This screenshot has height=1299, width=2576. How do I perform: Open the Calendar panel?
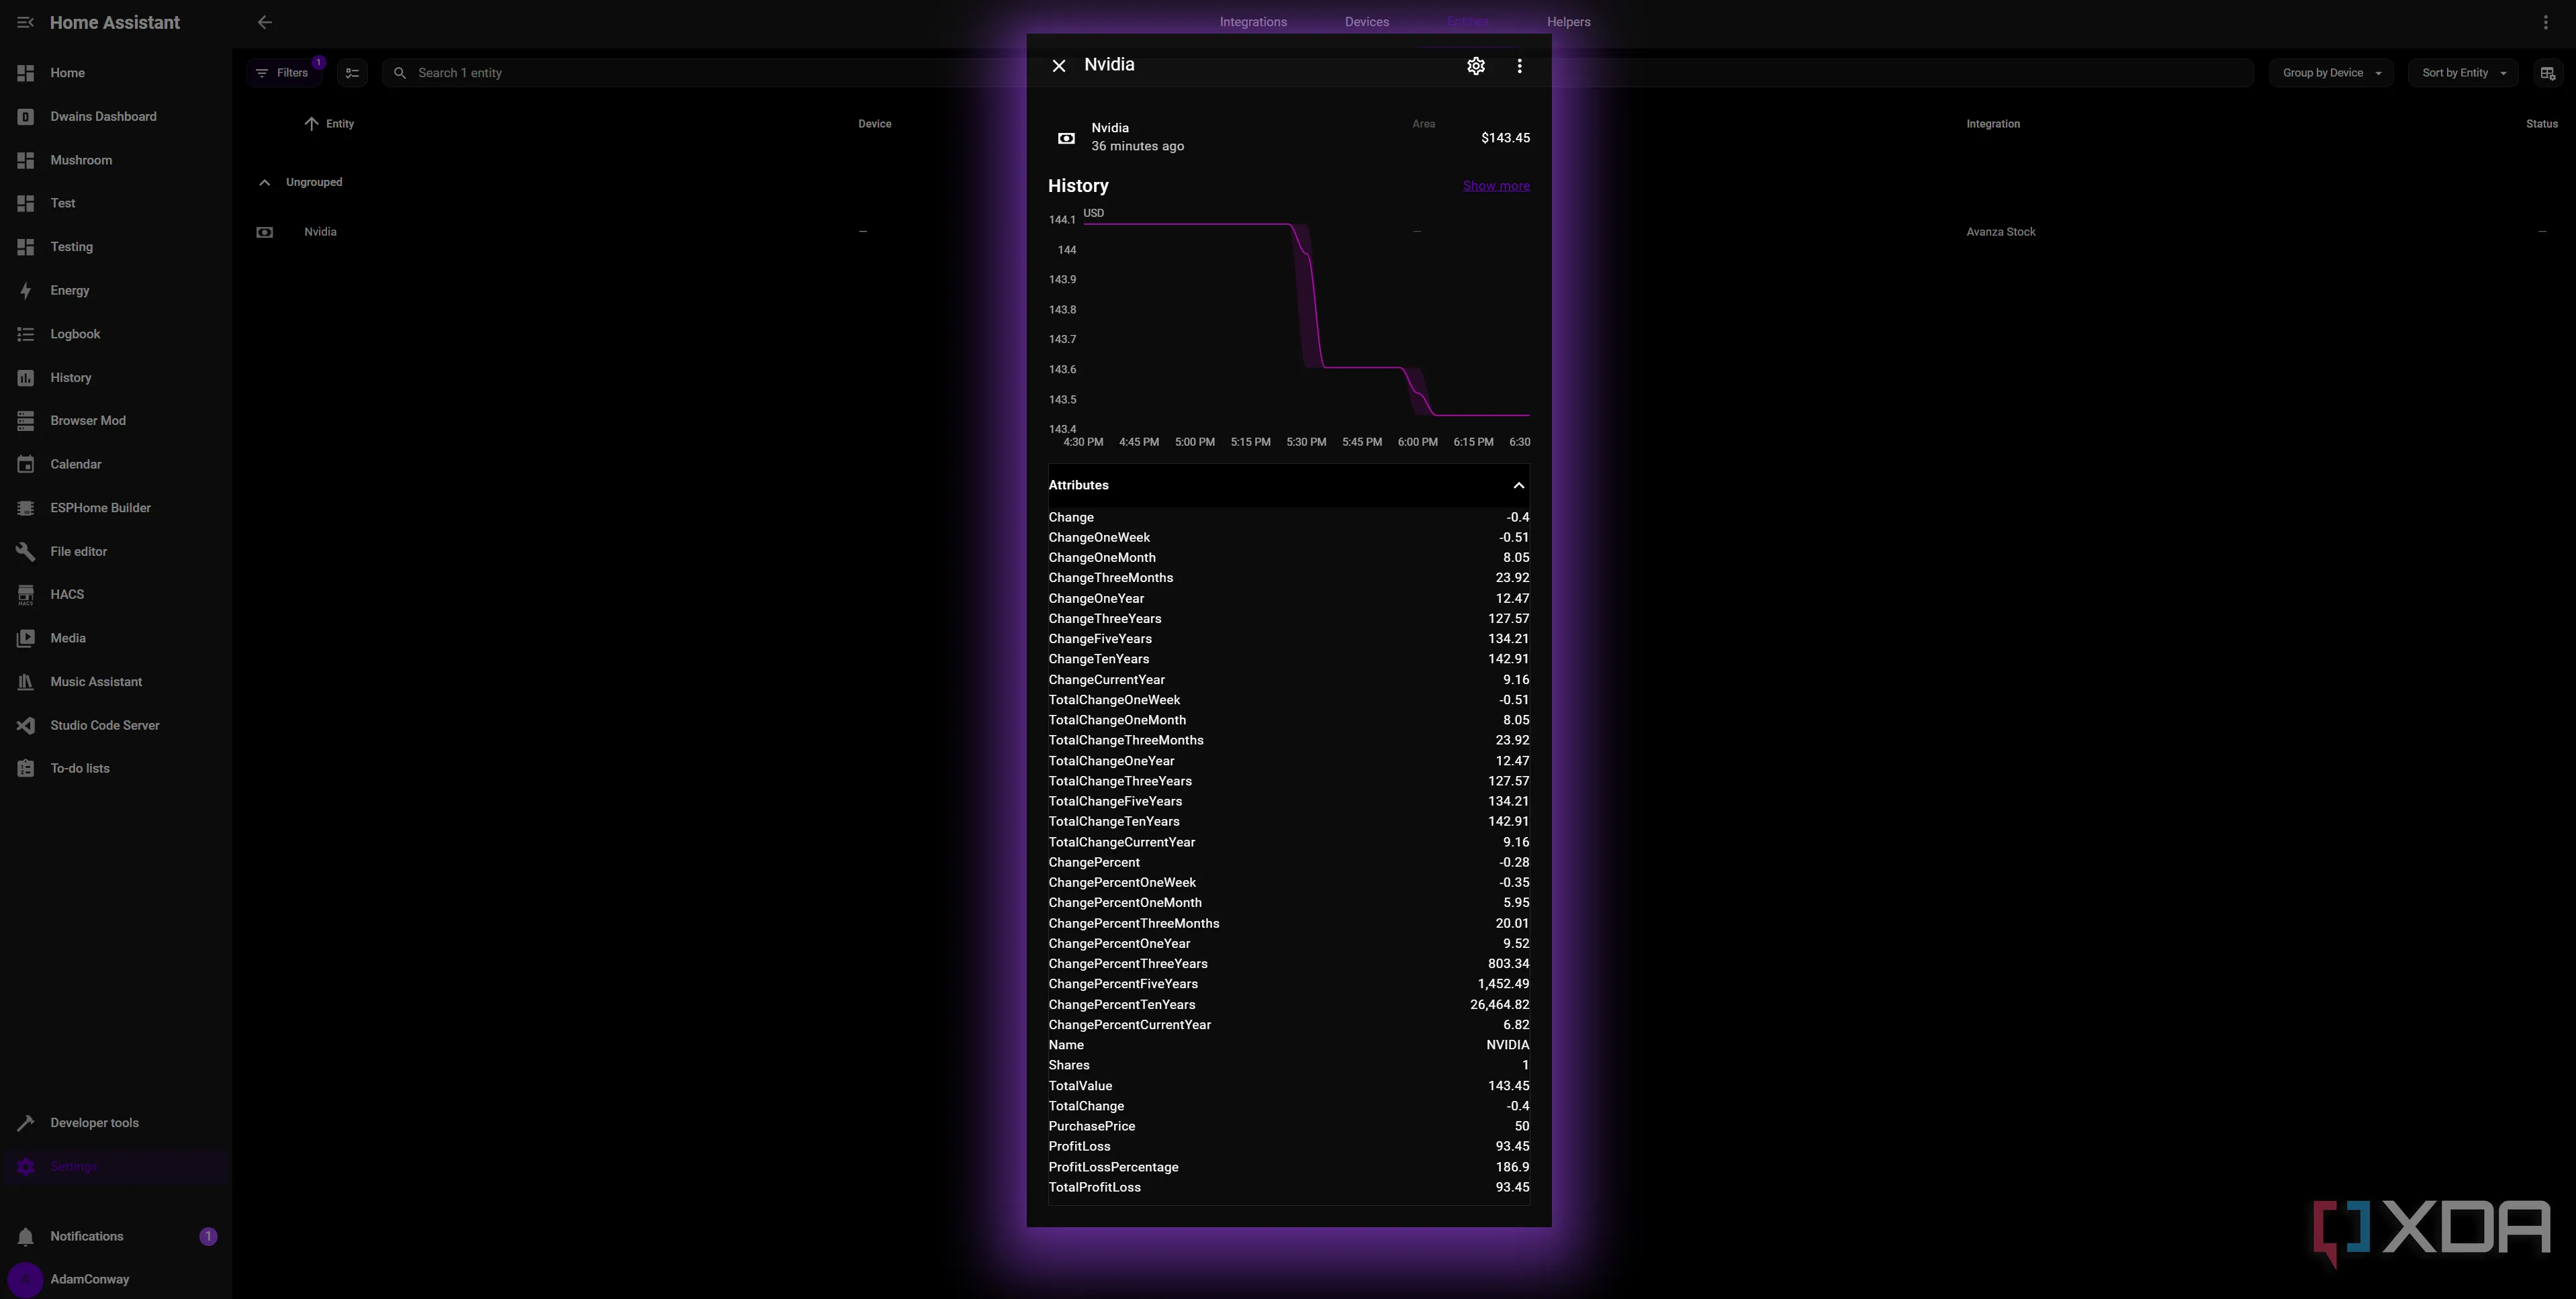tap(116, 464)
